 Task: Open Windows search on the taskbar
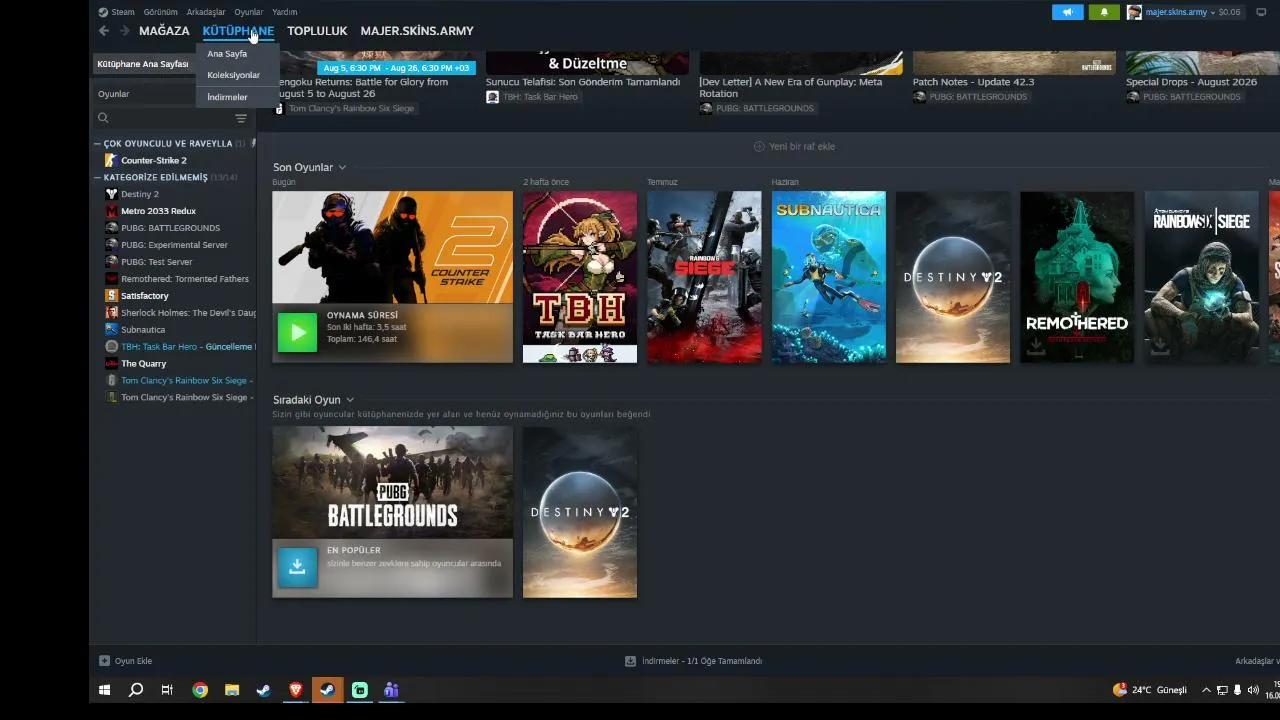pyautogui.click(x=136, y=690)
